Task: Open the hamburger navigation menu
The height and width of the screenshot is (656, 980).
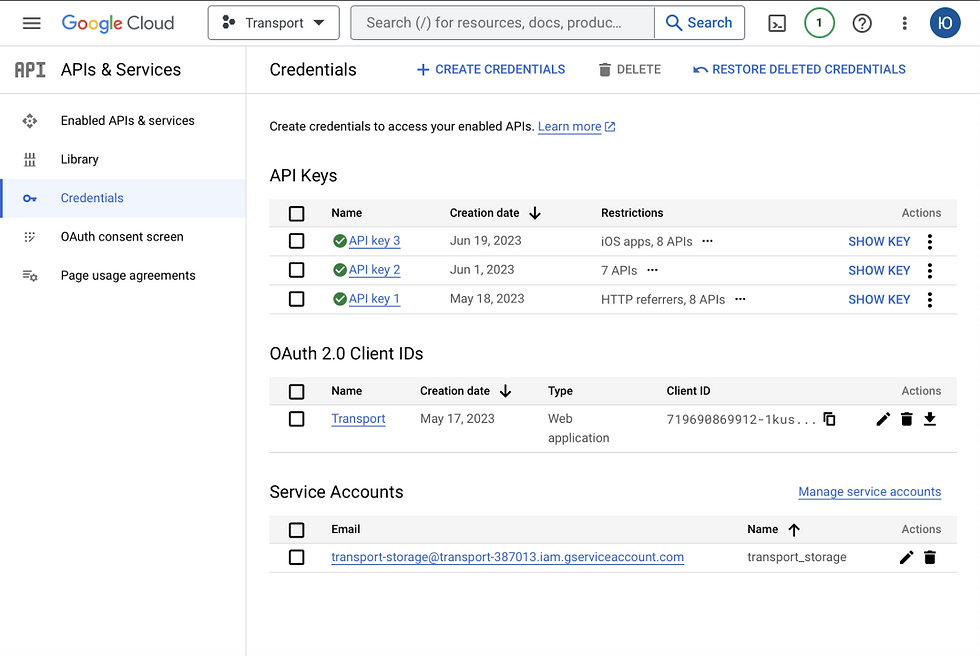Action: (x=31, y=23)
